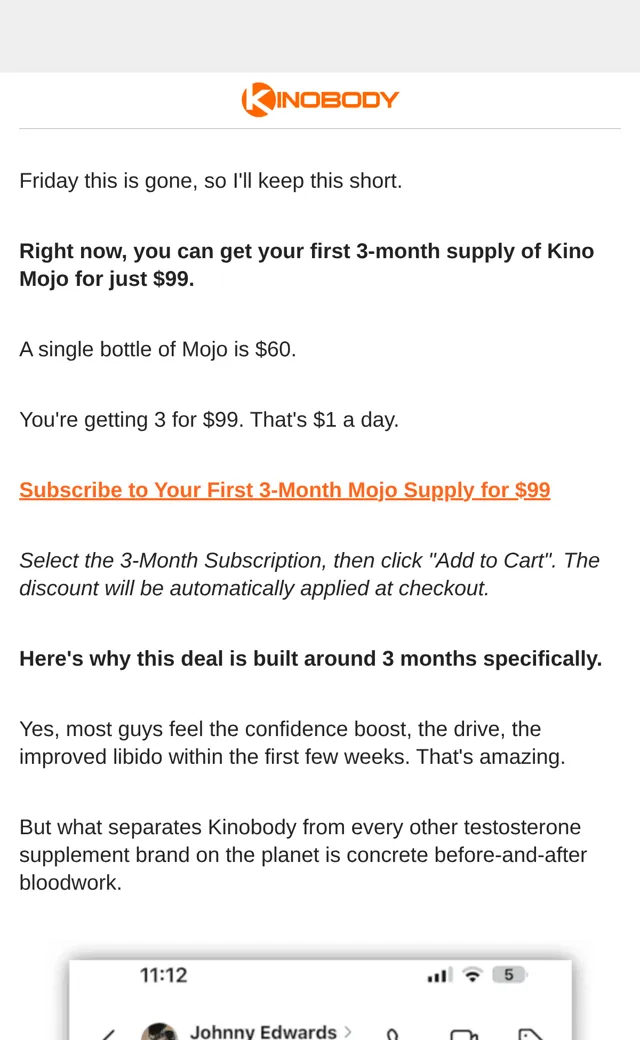This screenshot has height=1040, width=640.
Task: Click the 'A single bottle of Mojo is $60' line
Action: [x=158, y=350]
